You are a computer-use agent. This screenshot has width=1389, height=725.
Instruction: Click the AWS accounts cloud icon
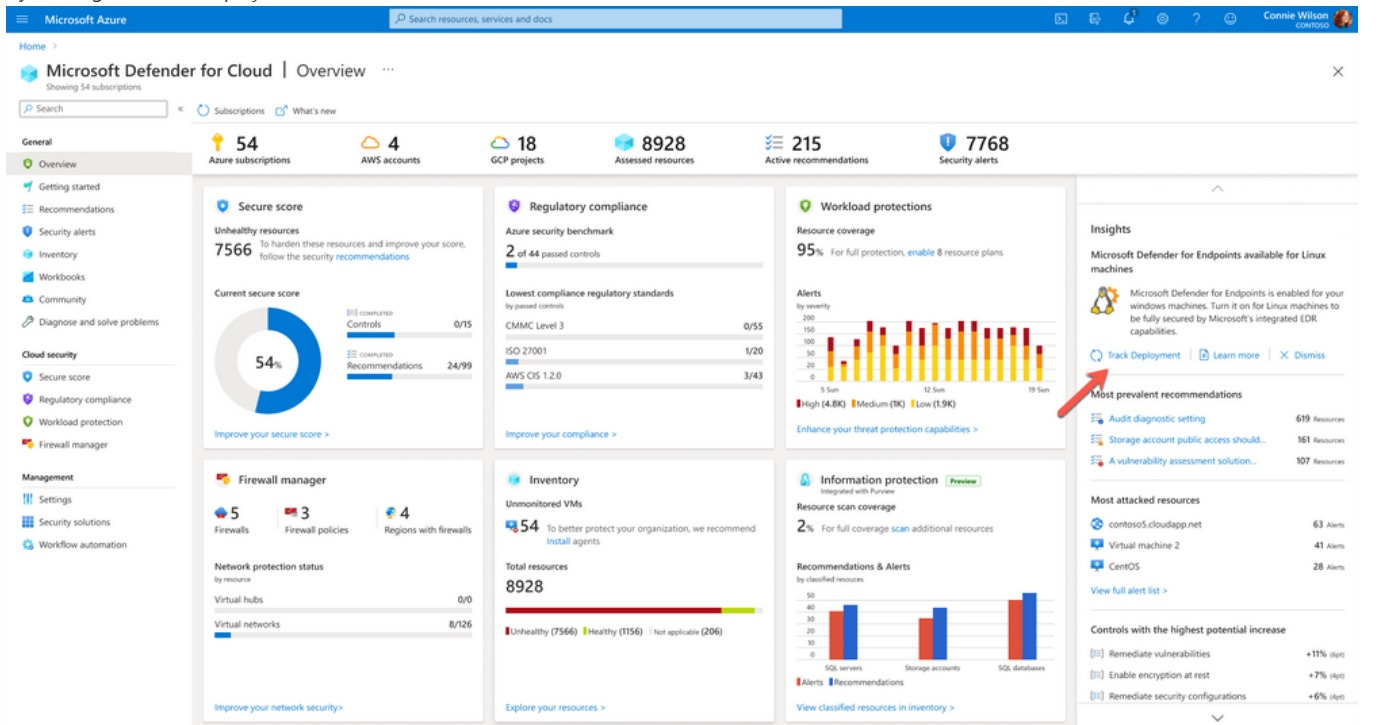[371, 143]
